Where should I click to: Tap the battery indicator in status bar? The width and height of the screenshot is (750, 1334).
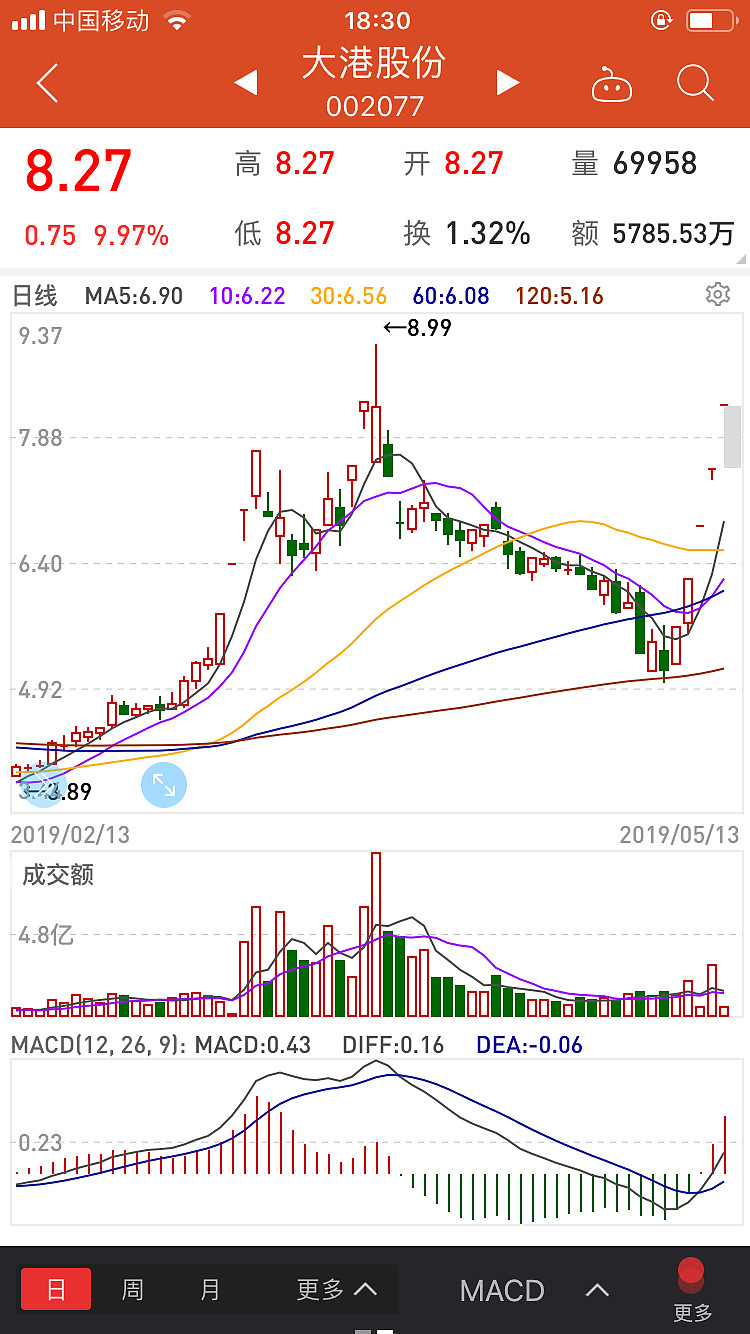point(711,20)
